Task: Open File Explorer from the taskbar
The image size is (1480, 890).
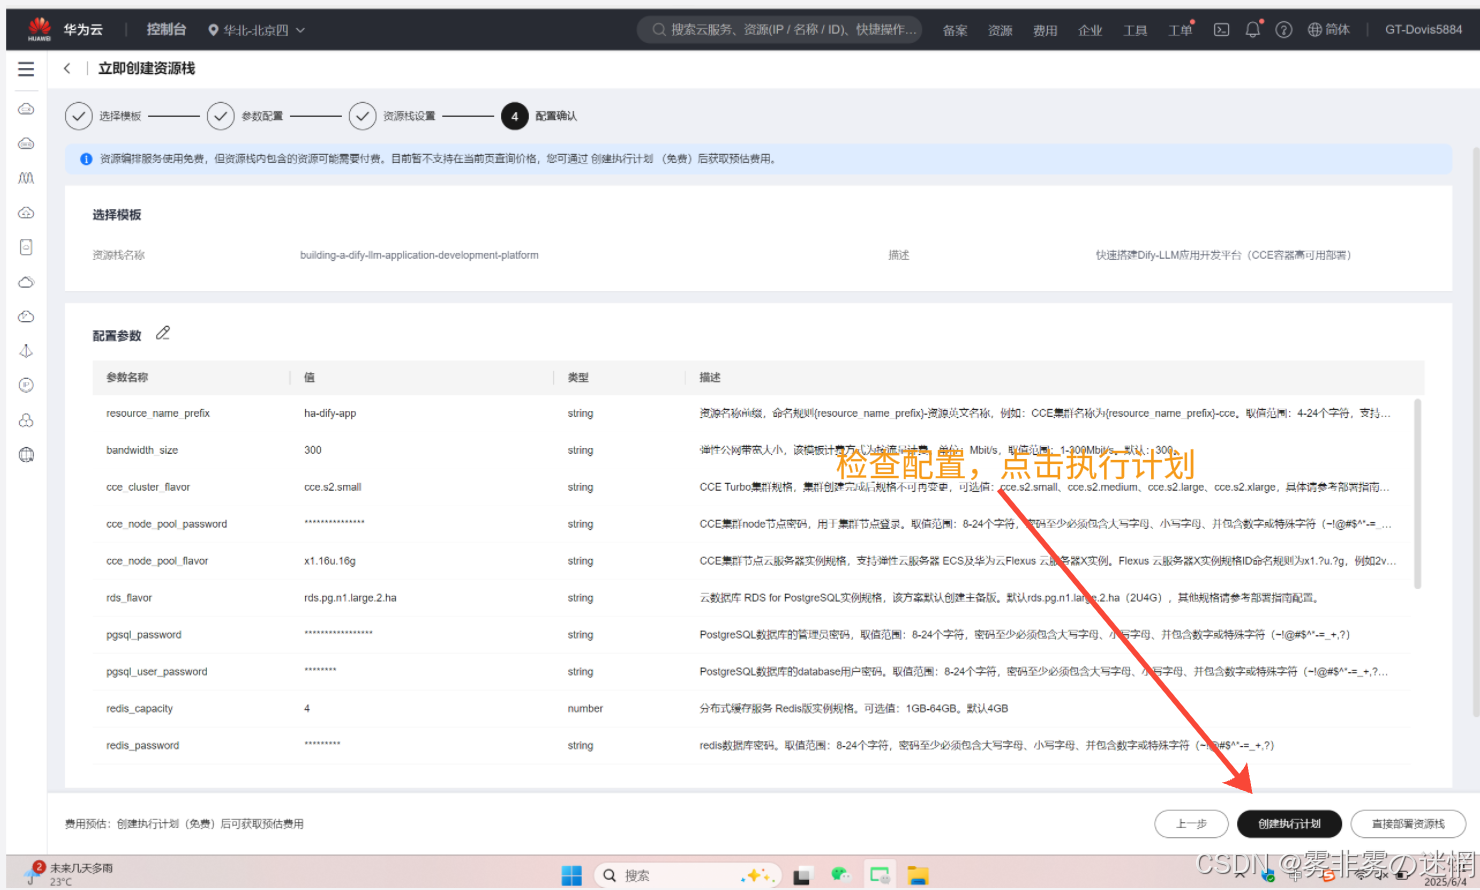Action: 918,876
